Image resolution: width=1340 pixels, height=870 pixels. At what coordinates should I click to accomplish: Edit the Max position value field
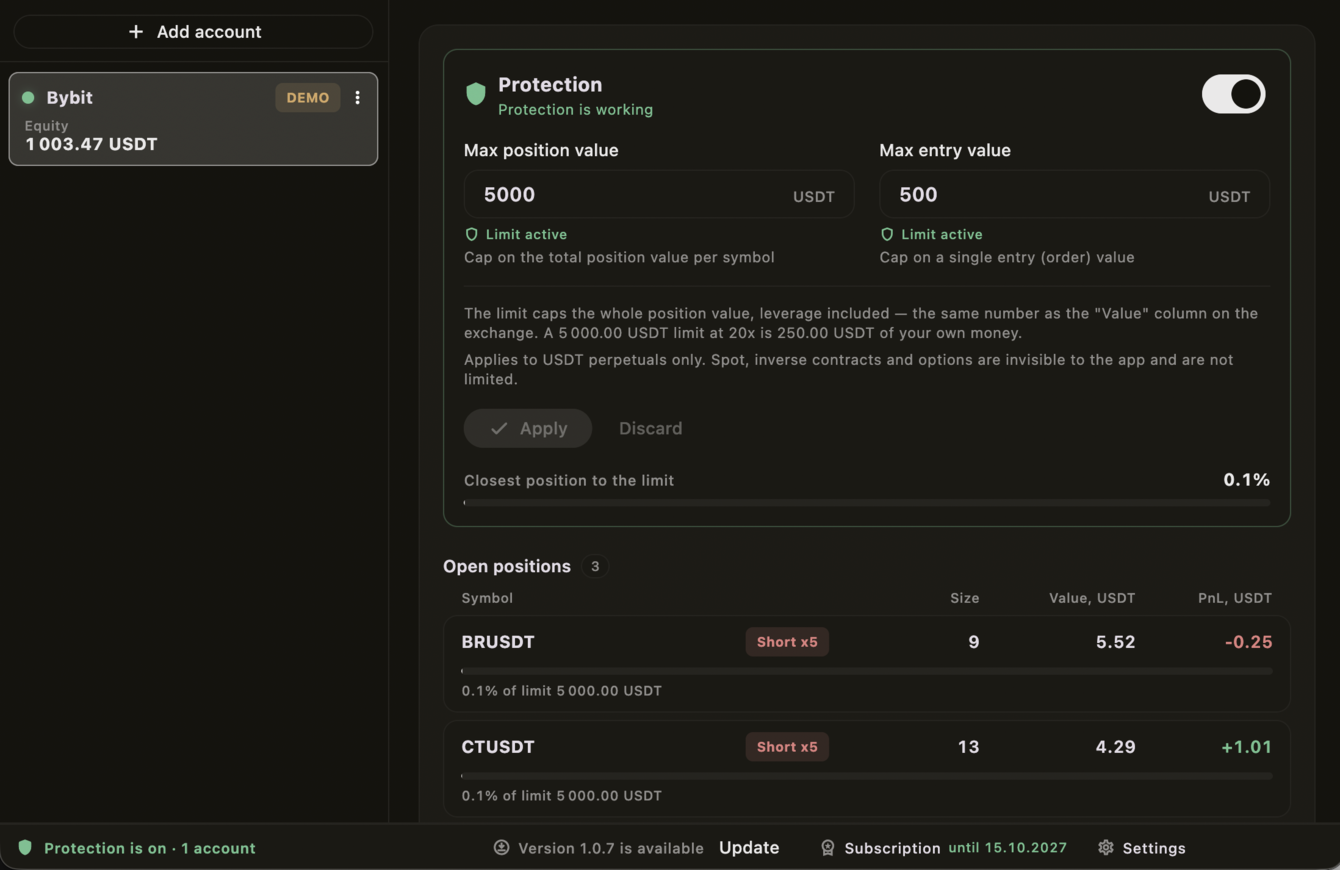coord(659,194)
